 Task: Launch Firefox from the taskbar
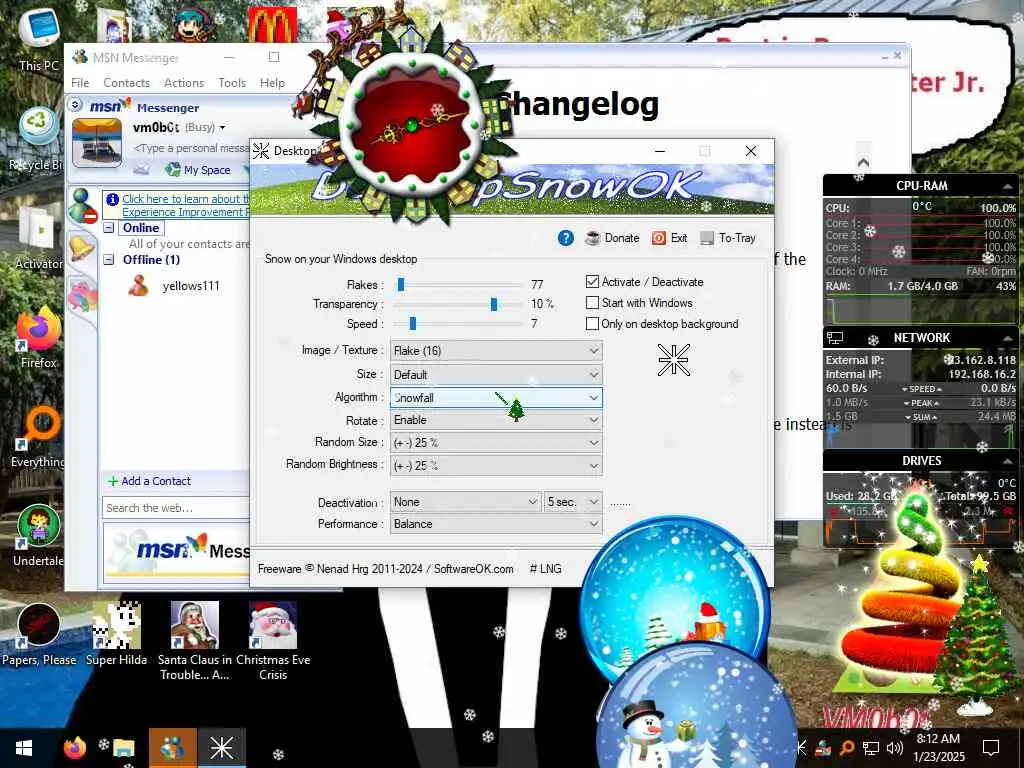tap(74, 748)
